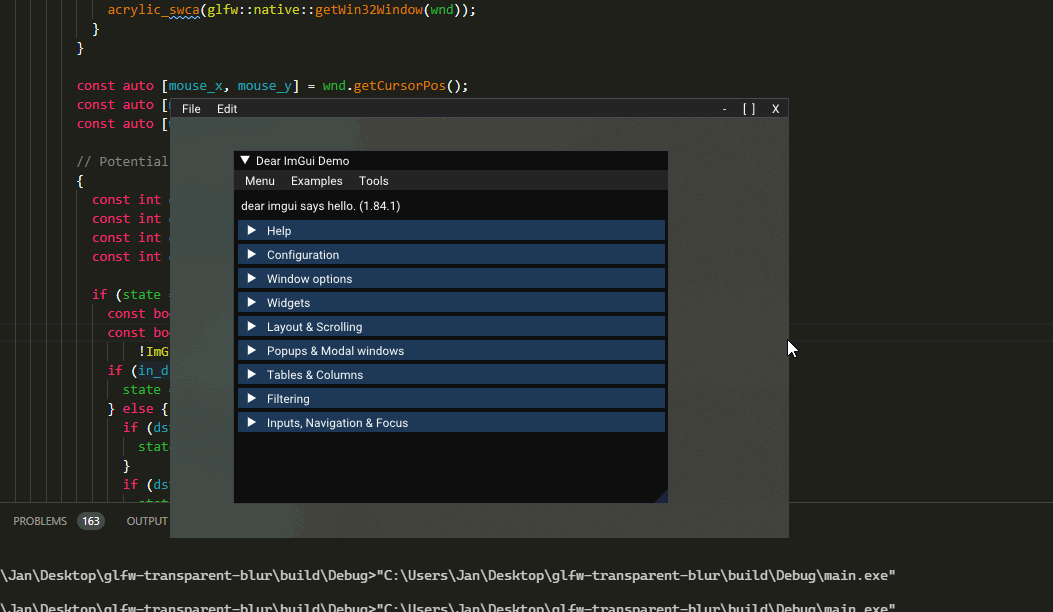Open the Tools menu in ImGui Demo
The height and width of the screenshot is (612, 1053).
(x=373, y=181)
